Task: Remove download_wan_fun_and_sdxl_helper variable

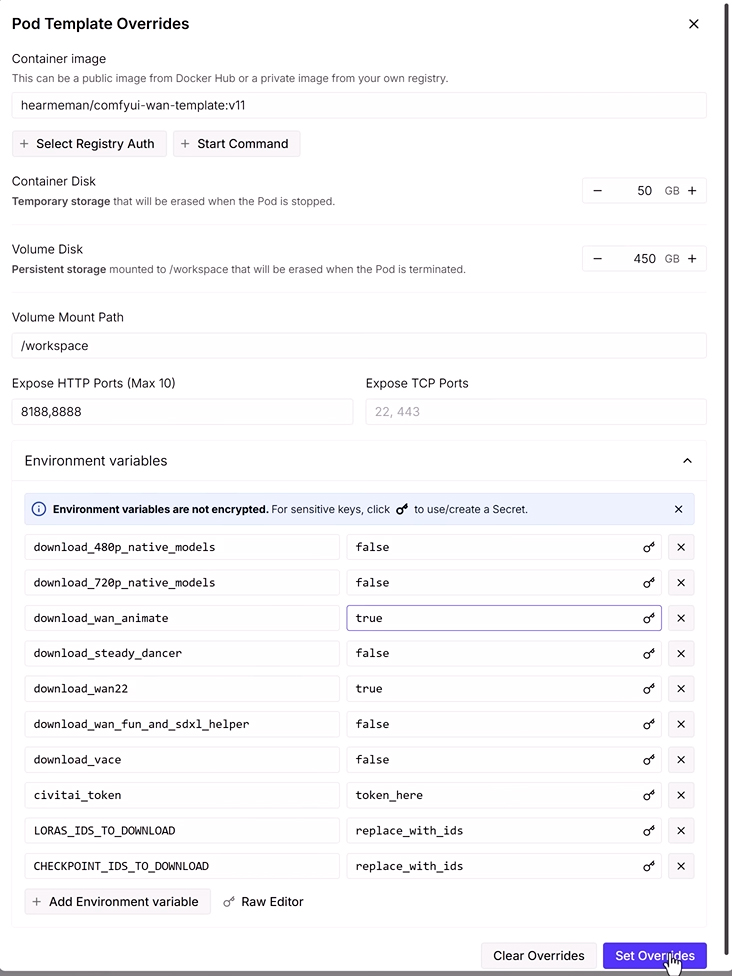Action: click(x=681, y=724)
